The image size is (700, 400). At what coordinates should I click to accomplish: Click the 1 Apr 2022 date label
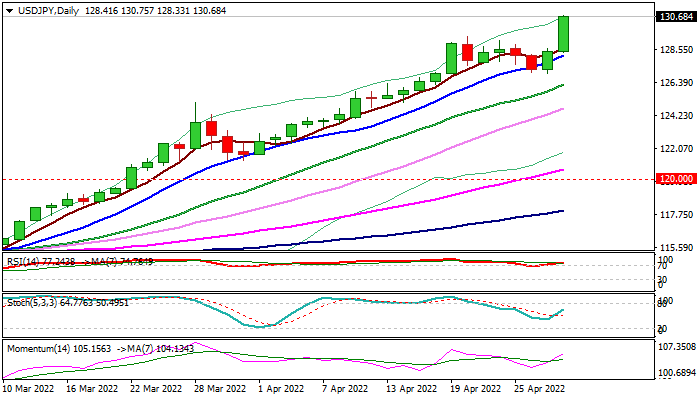276,388
